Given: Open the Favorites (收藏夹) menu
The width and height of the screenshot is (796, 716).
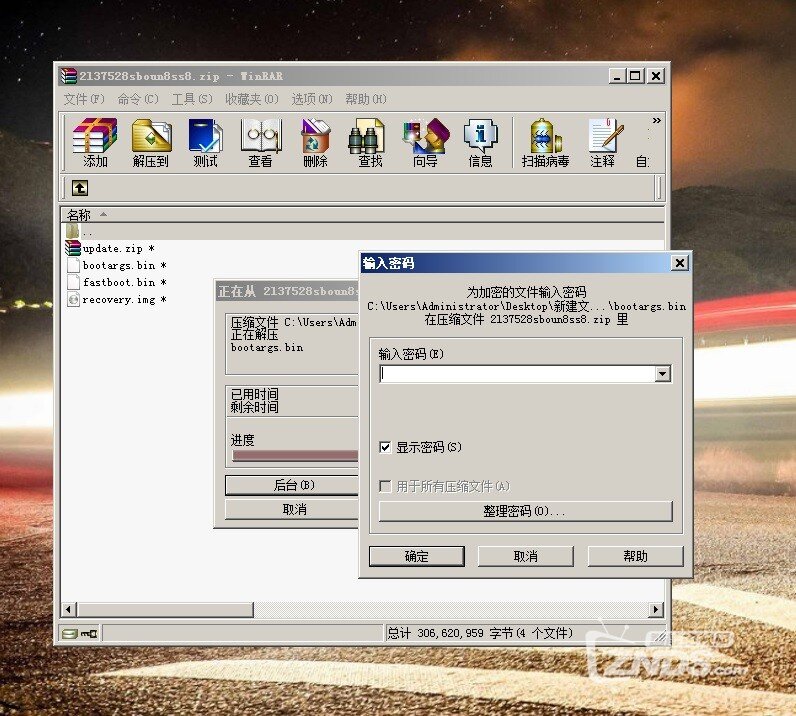Looking at the screenshot, I should coord(252,99).
